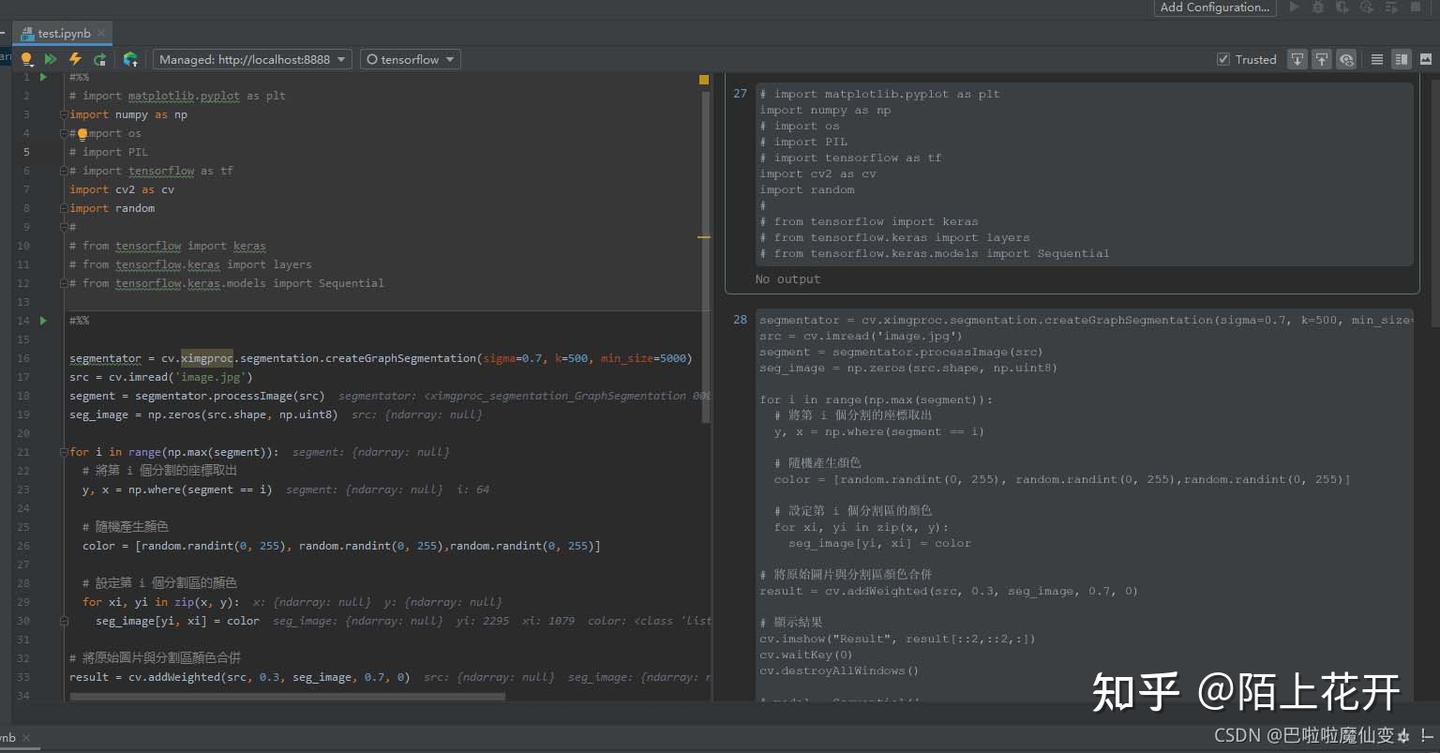
Task: Click the horizontal scrollbar in the editor
Action: [288, 697]
